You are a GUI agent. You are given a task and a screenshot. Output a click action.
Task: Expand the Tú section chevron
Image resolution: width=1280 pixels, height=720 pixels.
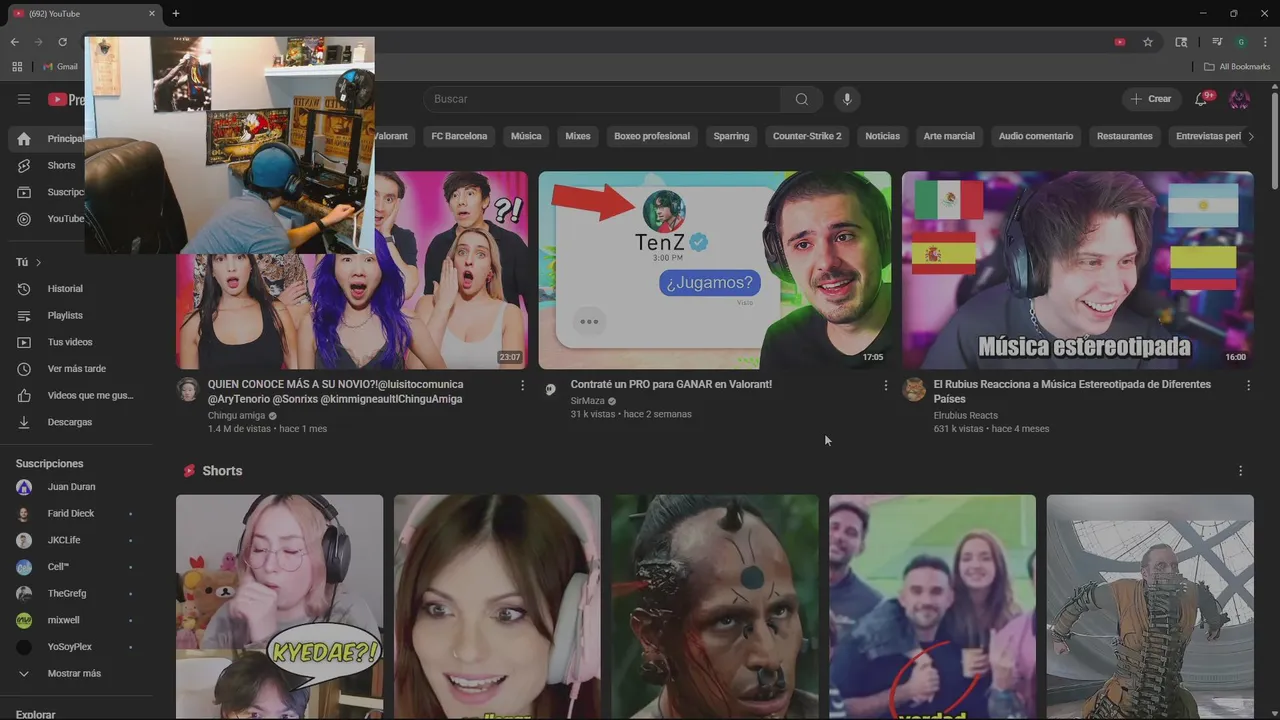(38, 262)
